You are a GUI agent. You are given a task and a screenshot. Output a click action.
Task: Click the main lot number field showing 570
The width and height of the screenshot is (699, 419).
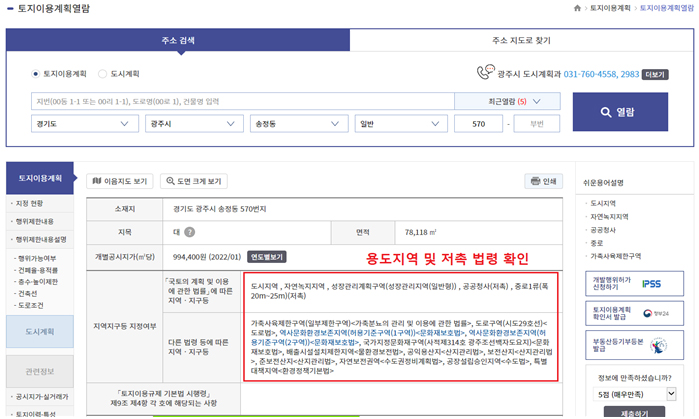[478, 124]
